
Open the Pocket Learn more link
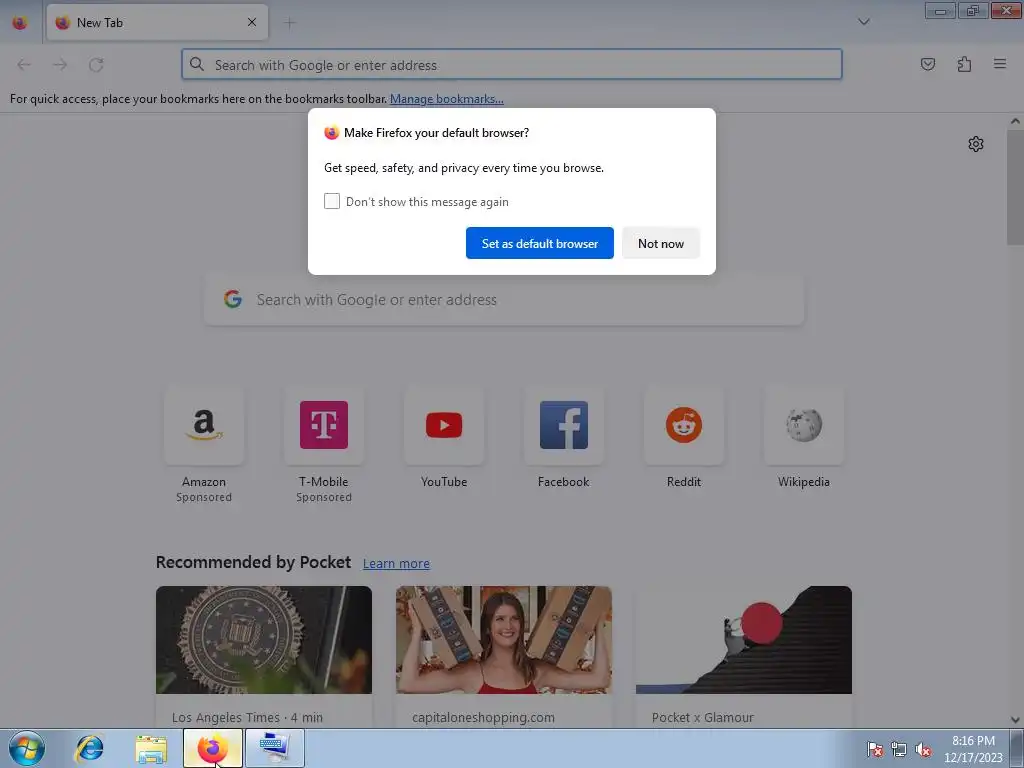396,563
